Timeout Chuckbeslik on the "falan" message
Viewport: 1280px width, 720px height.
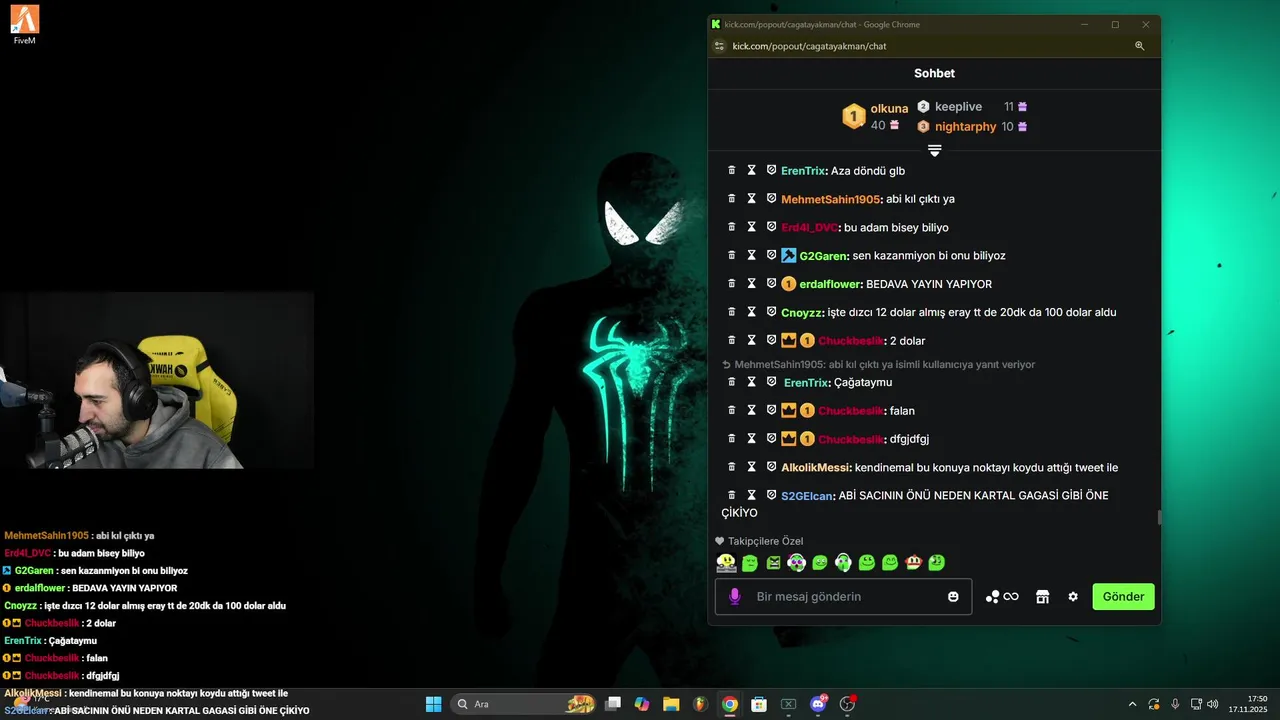click(751, 410)
